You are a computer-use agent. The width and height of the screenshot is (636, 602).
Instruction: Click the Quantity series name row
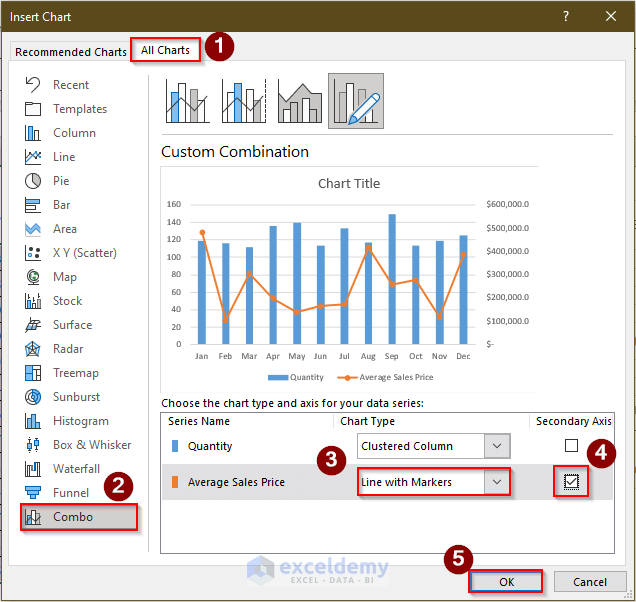click(x=210, y=446)
